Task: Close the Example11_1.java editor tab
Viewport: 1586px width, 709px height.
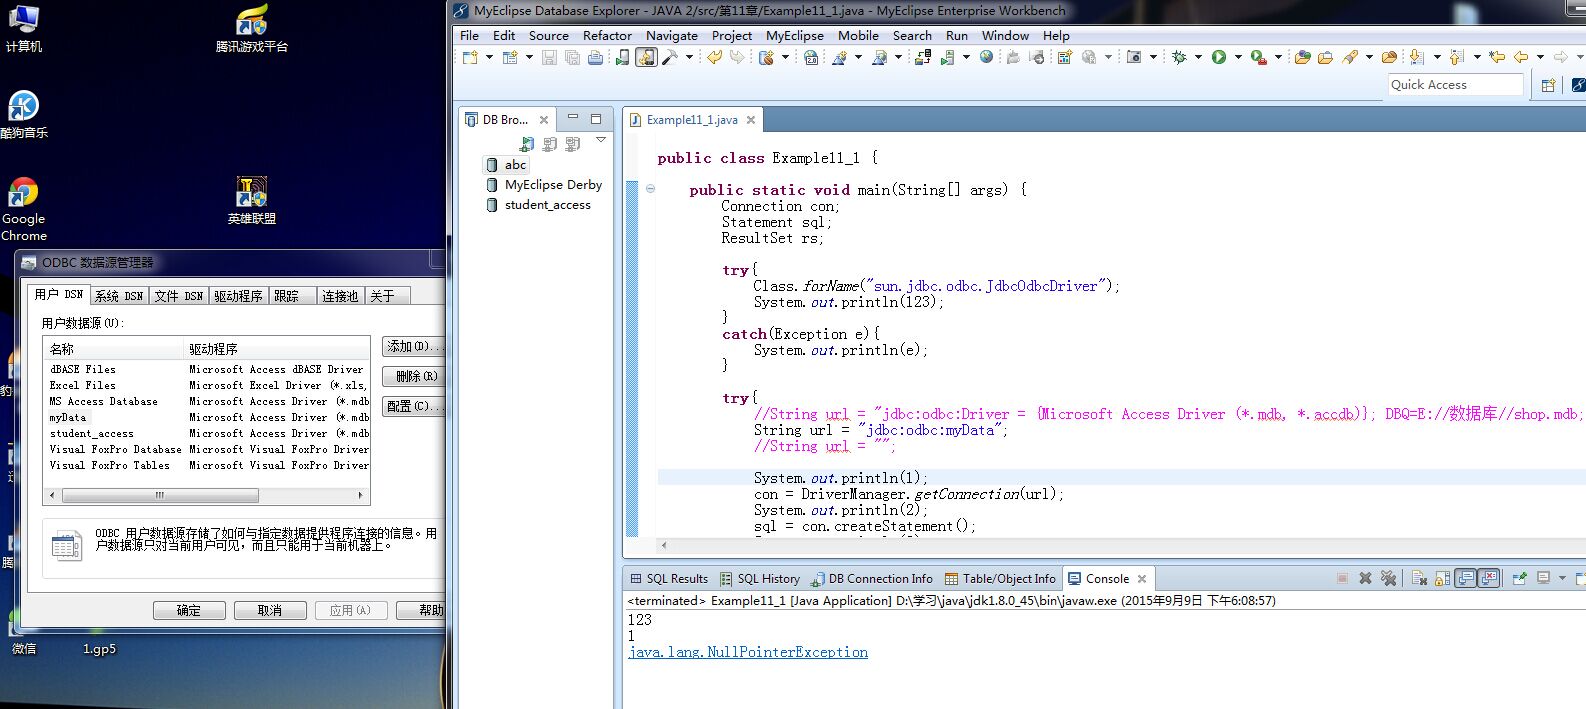Action: pyautogui.click(x=751, y=120)
